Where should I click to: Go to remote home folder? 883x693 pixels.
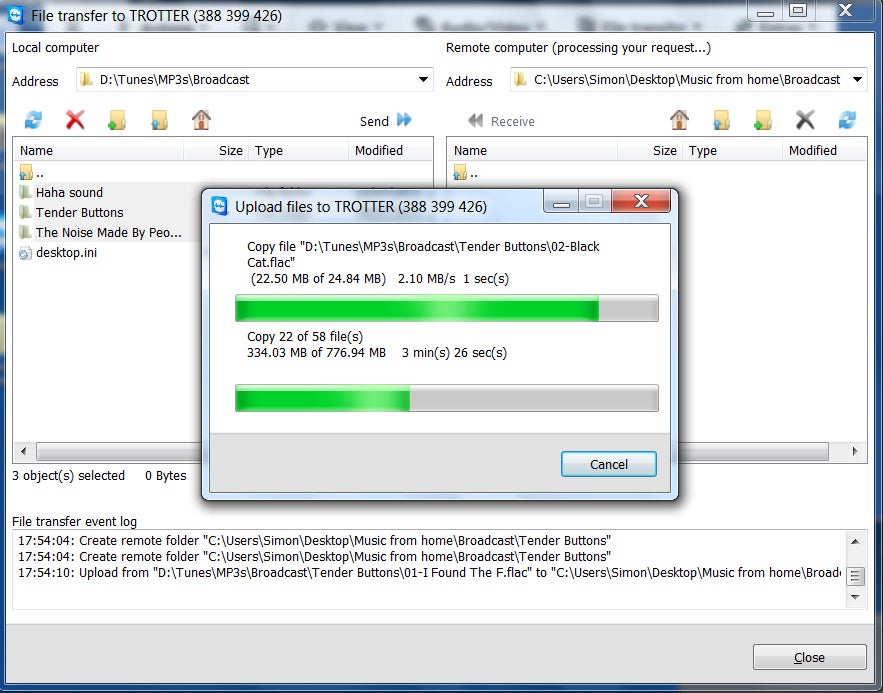[679, 119]
